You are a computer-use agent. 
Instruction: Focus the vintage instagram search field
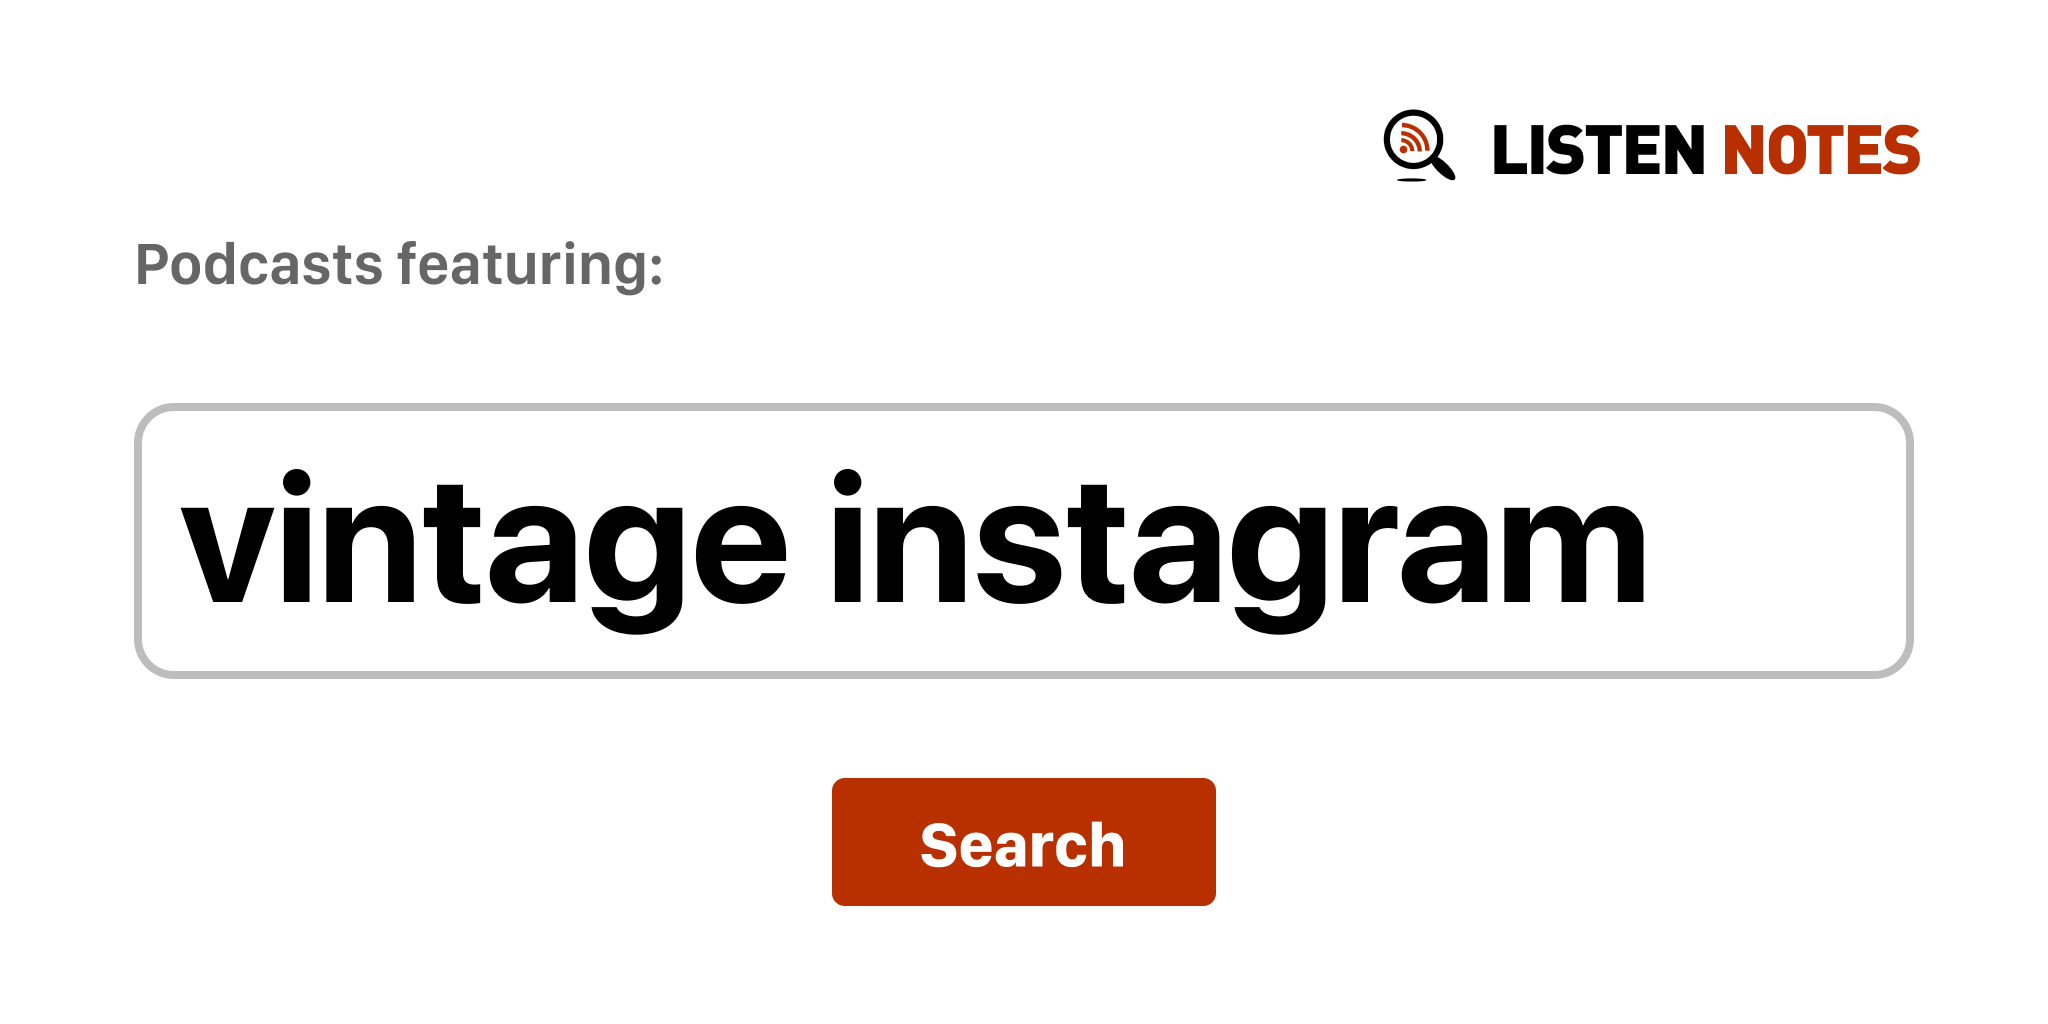tap(1023, 541)
